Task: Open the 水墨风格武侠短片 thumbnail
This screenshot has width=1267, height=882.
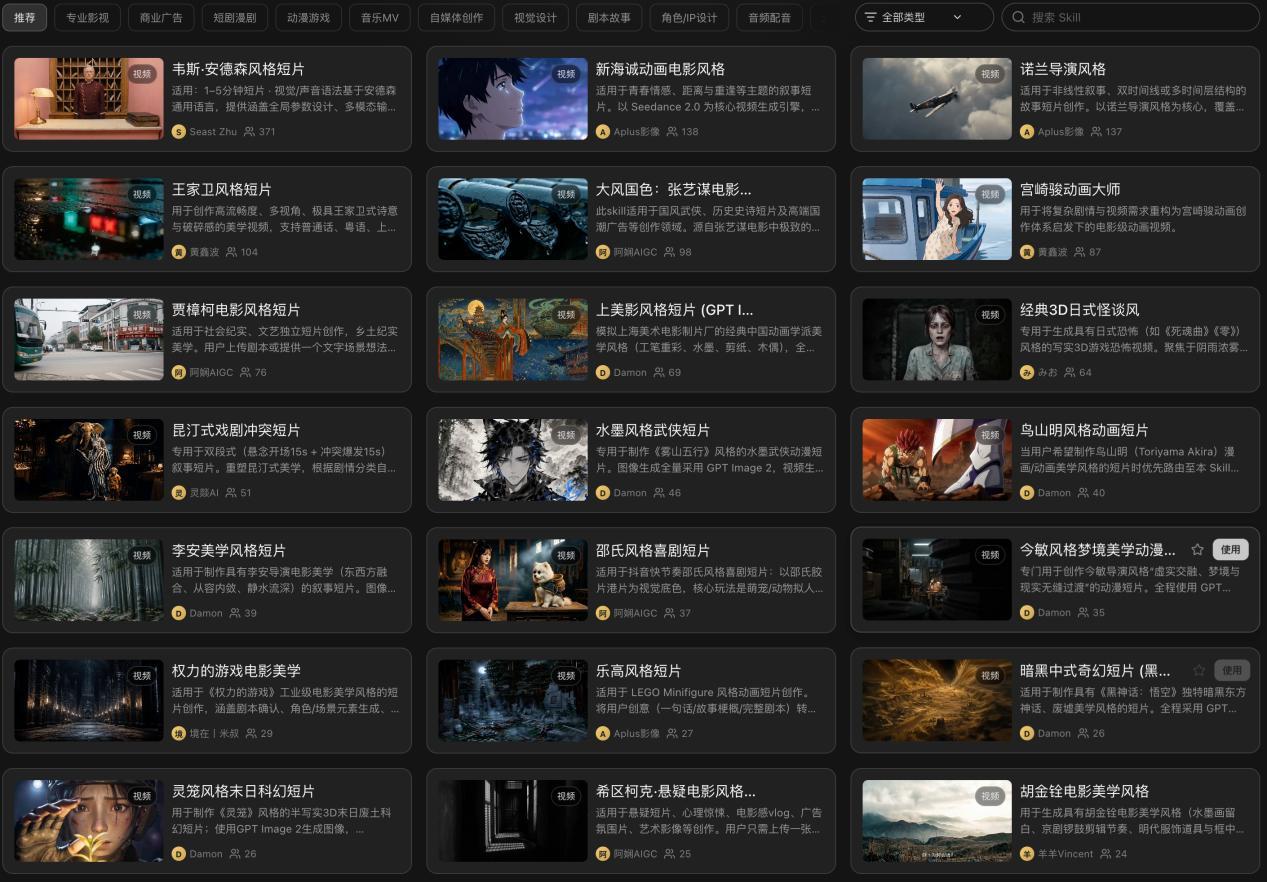Action: [513, 460]
